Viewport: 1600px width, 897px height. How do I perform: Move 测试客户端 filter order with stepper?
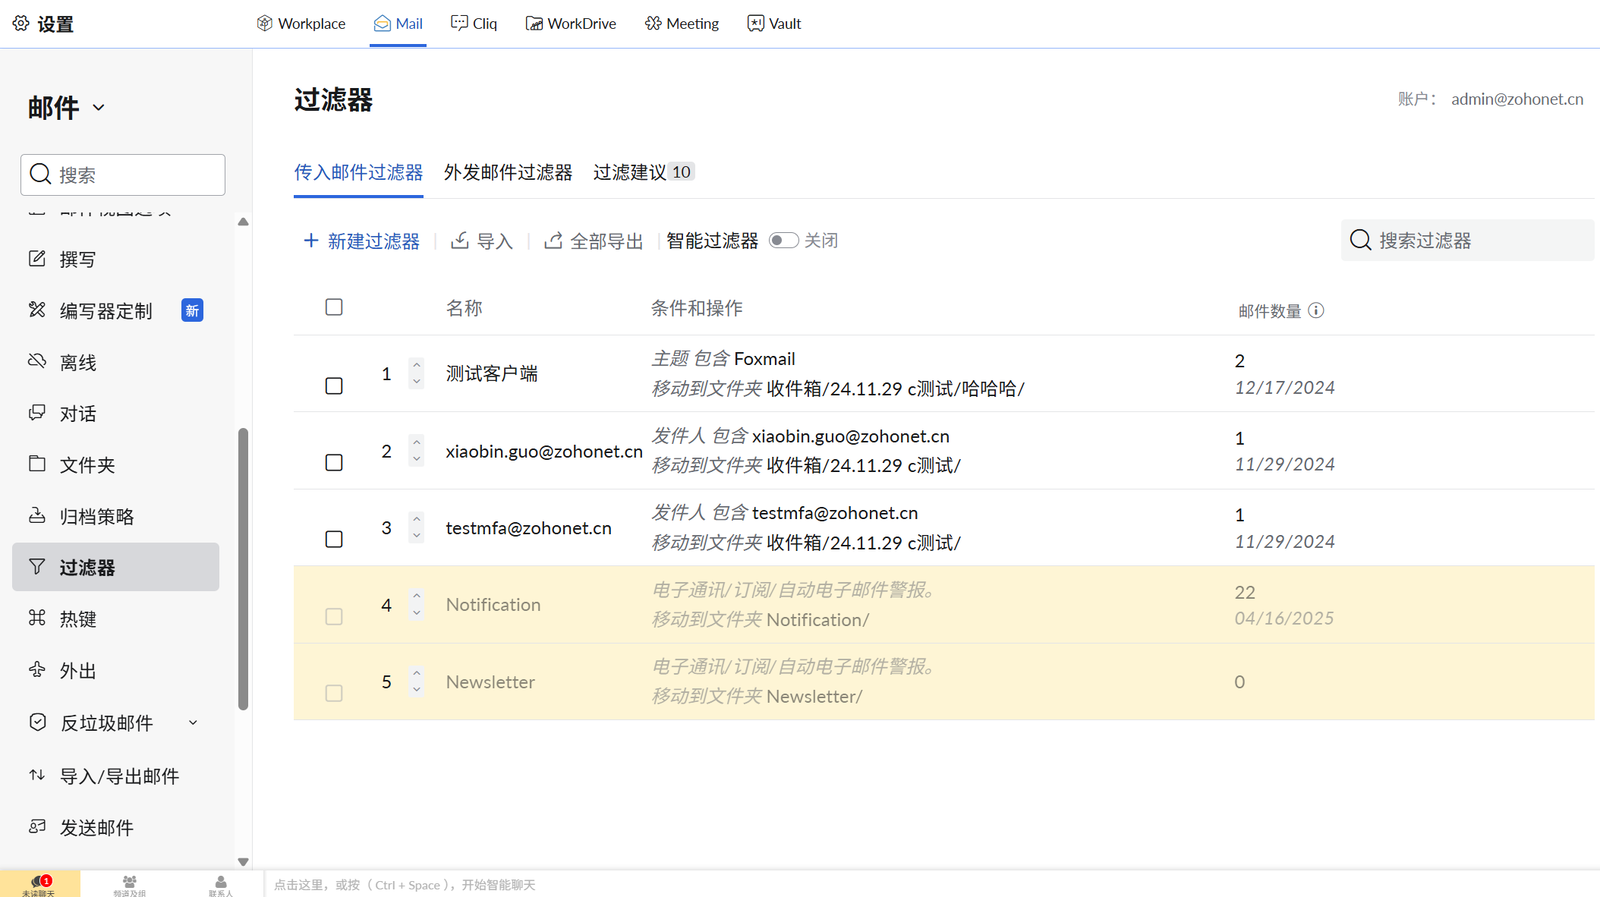pyautogui.click(x=417, y=373)
